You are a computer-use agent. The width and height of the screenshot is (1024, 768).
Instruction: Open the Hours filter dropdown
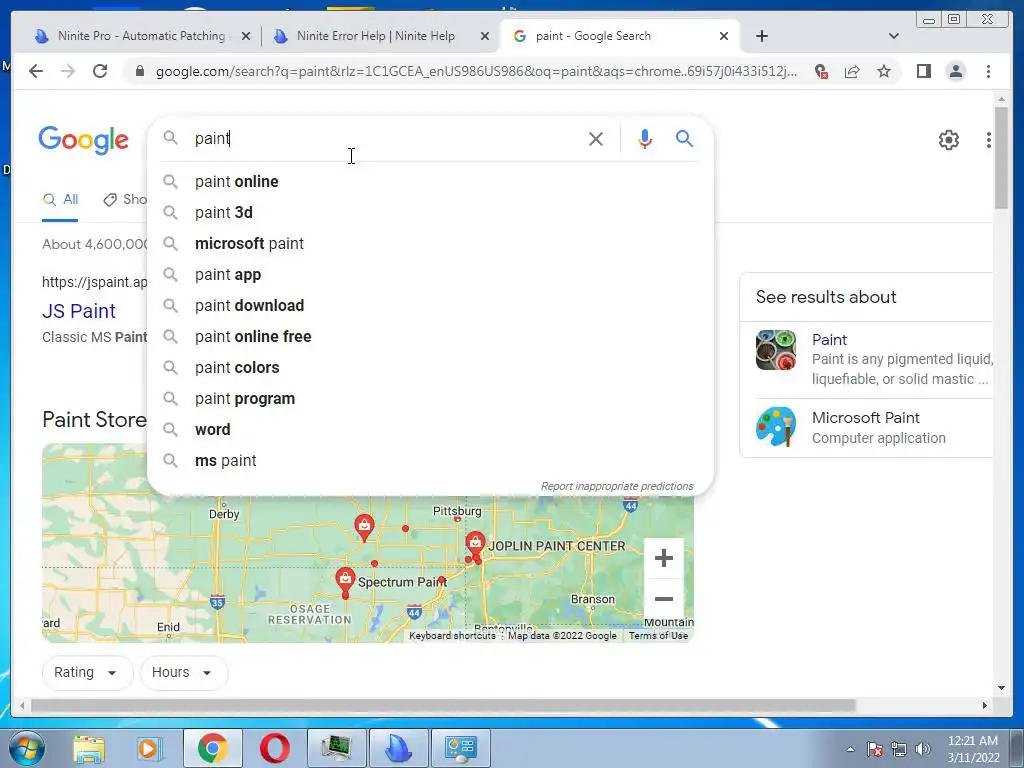[184, 672]
